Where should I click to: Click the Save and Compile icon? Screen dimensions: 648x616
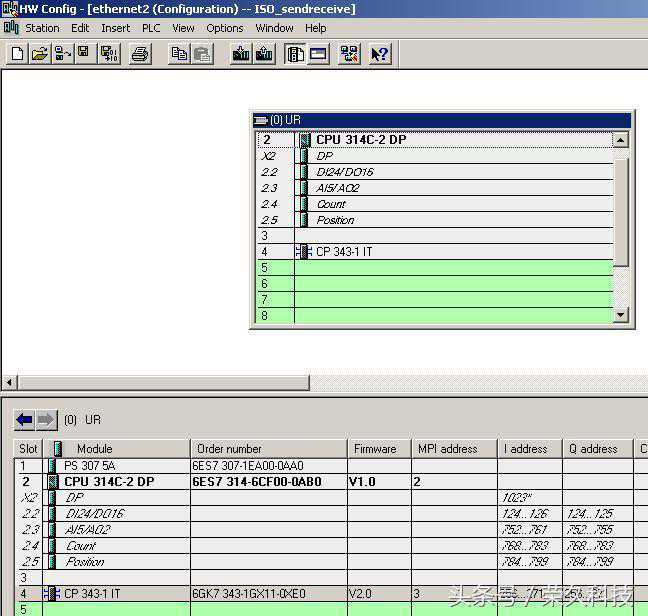pyautogui.click(x=109, y=54)
